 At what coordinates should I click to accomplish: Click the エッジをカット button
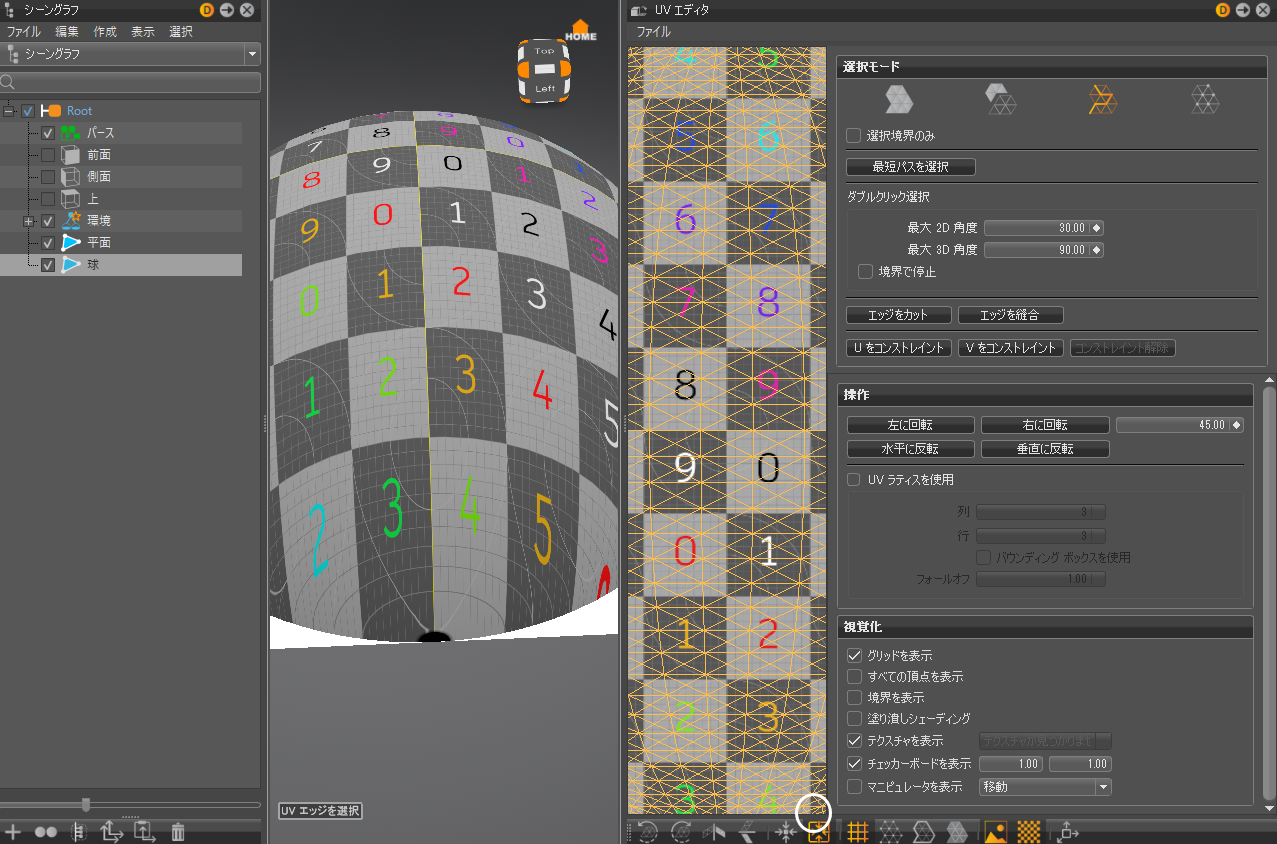(897, 314)
